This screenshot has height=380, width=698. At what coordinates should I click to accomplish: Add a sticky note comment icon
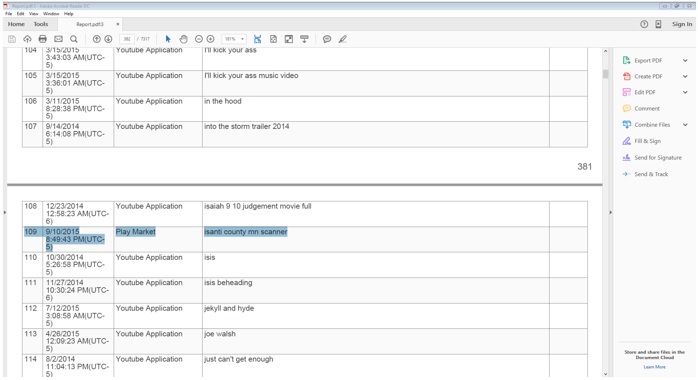click(327, 39)
